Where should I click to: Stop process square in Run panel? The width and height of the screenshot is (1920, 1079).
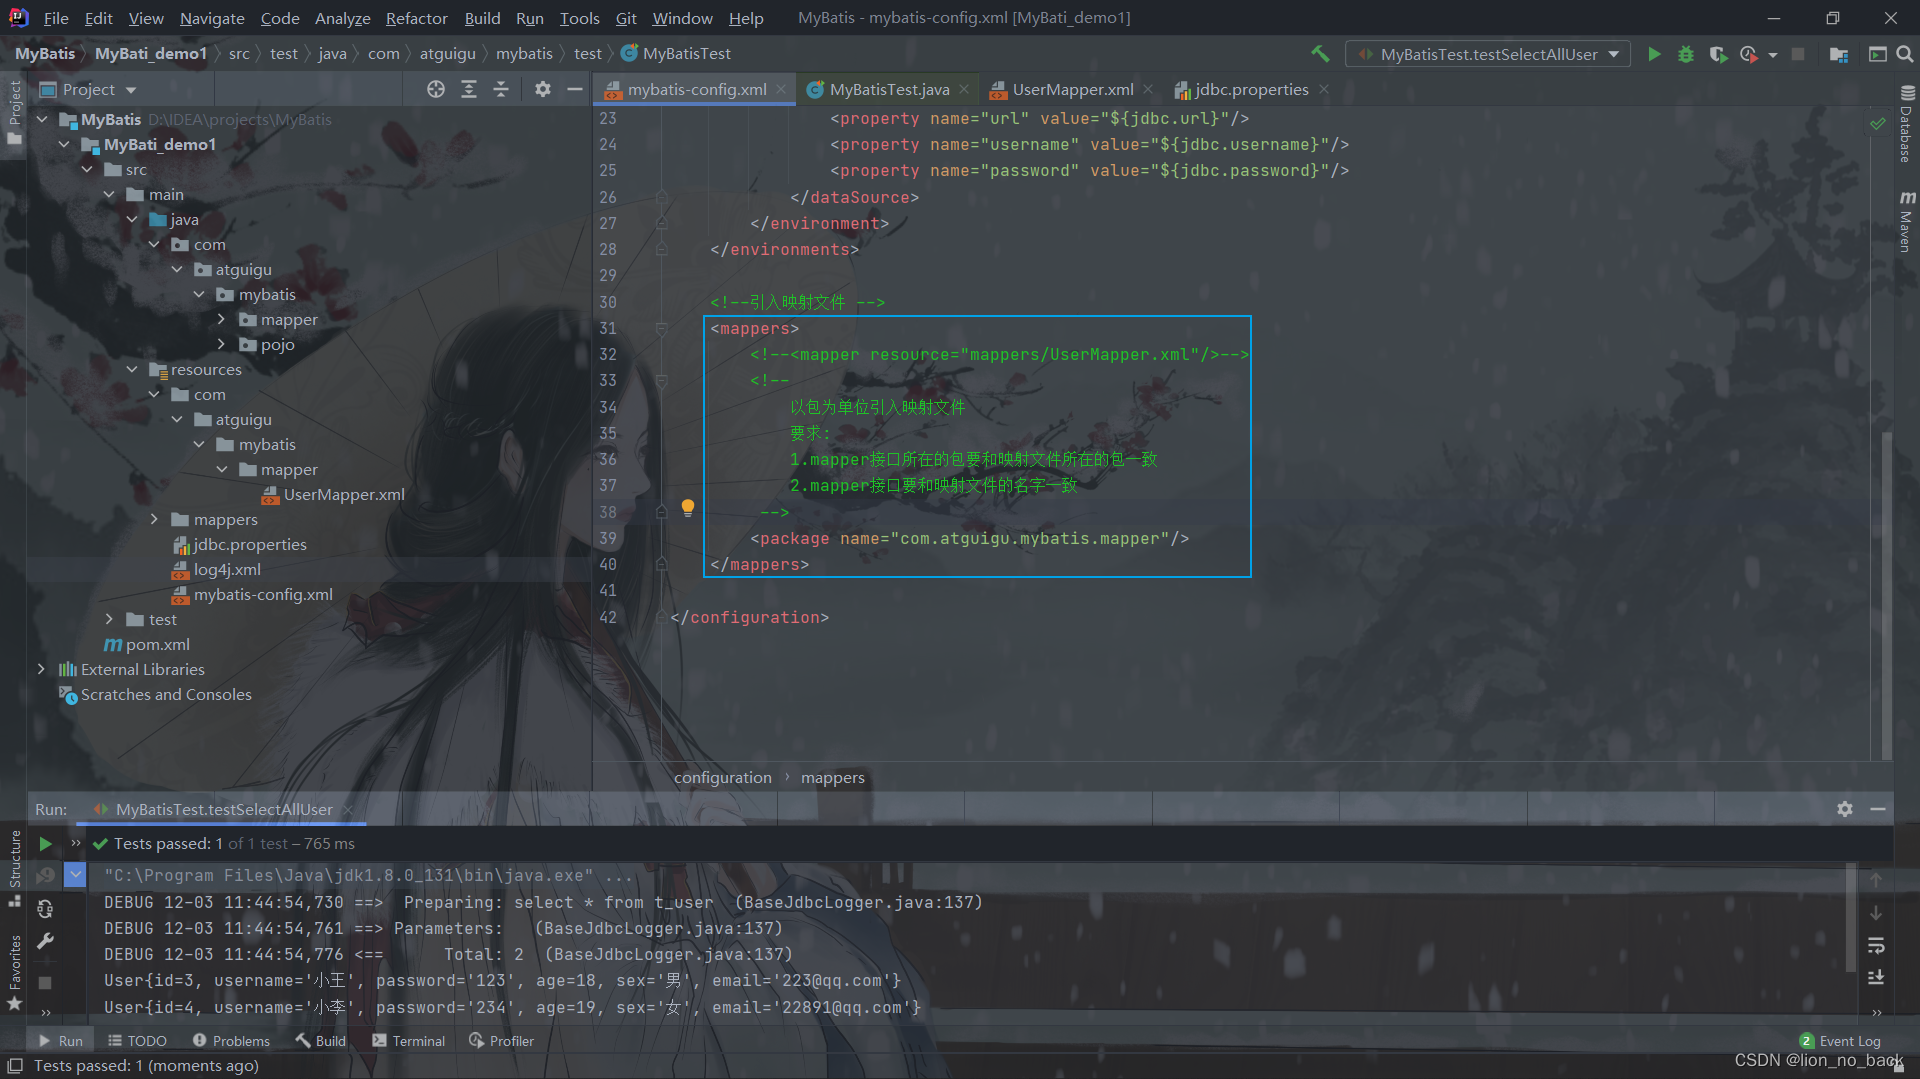point(45,982)
